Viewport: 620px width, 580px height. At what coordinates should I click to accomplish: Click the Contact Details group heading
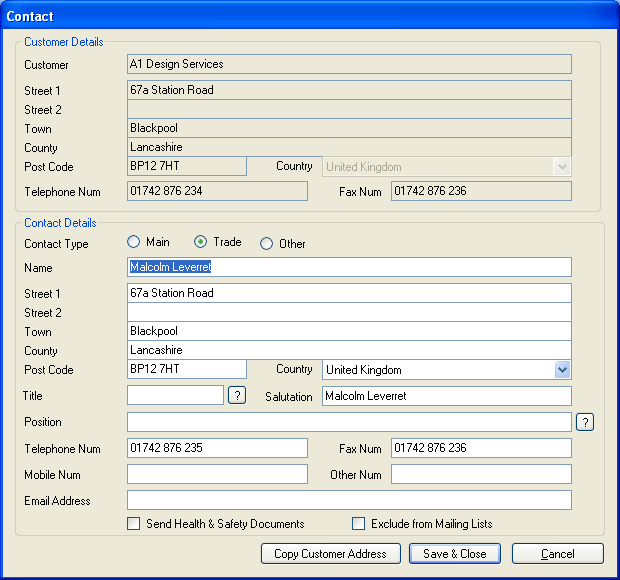click(60, 223)
